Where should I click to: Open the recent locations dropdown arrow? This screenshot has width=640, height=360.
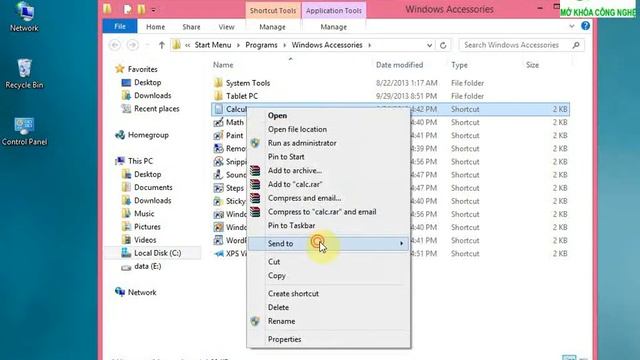click(147, 45)
